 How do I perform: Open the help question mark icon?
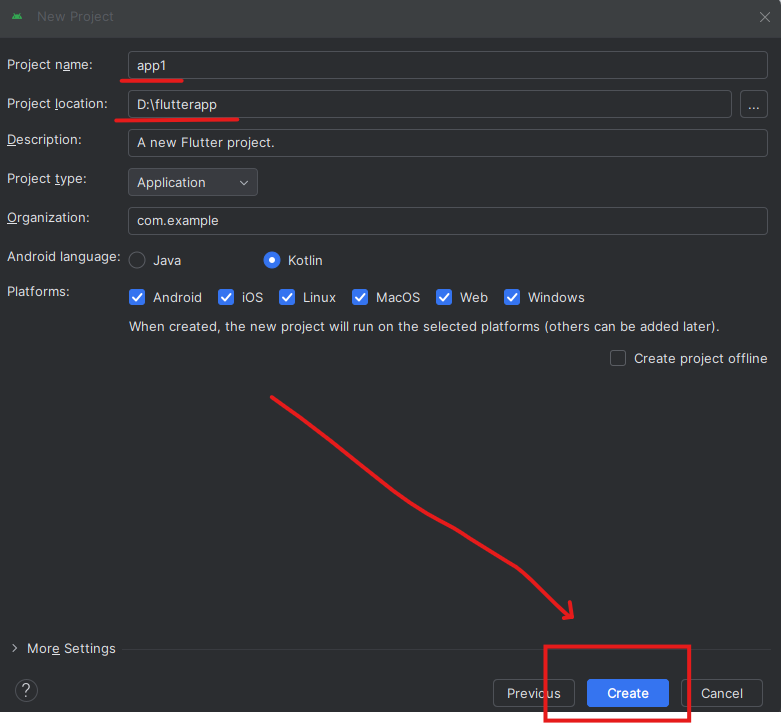click(x=26, y=690)
